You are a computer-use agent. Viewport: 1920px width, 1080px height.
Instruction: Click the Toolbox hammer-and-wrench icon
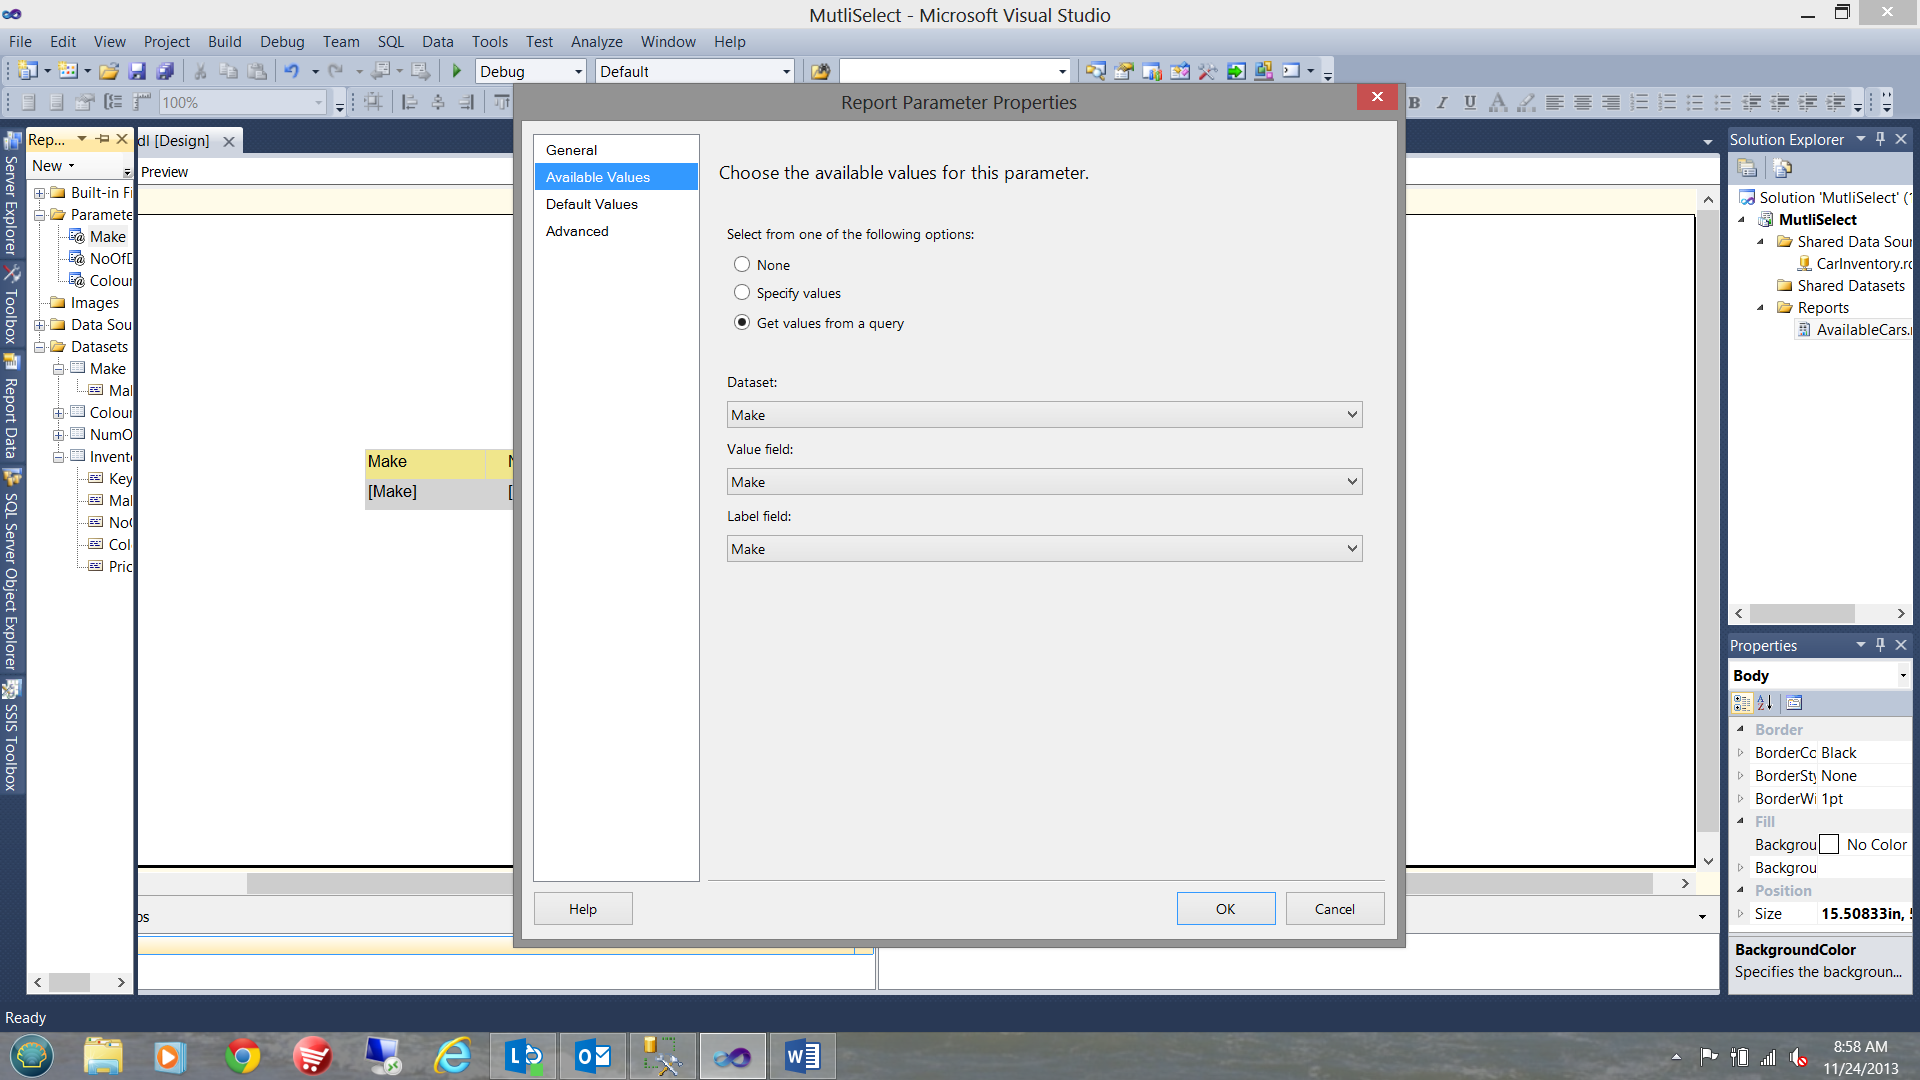(1207, 71)
